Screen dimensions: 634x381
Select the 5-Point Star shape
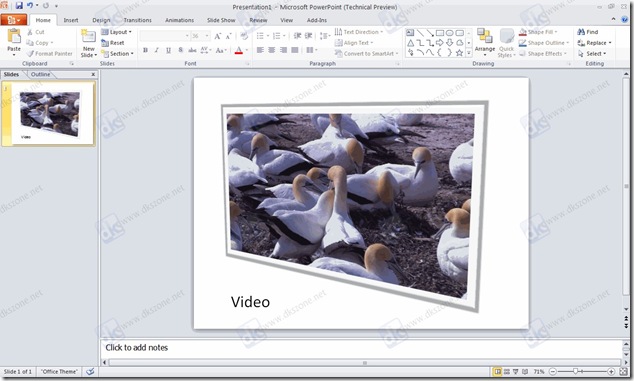point(459,53)
